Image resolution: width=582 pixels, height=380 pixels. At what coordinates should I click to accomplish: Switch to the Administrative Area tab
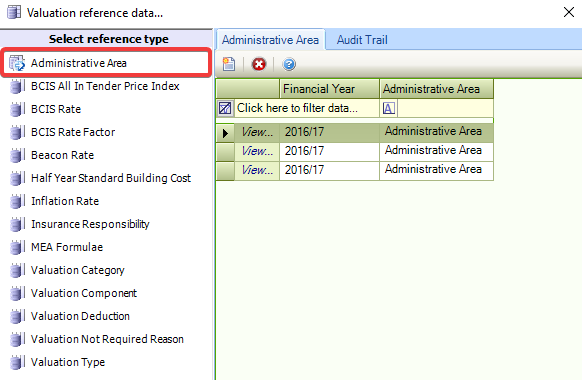pos(270,40)
